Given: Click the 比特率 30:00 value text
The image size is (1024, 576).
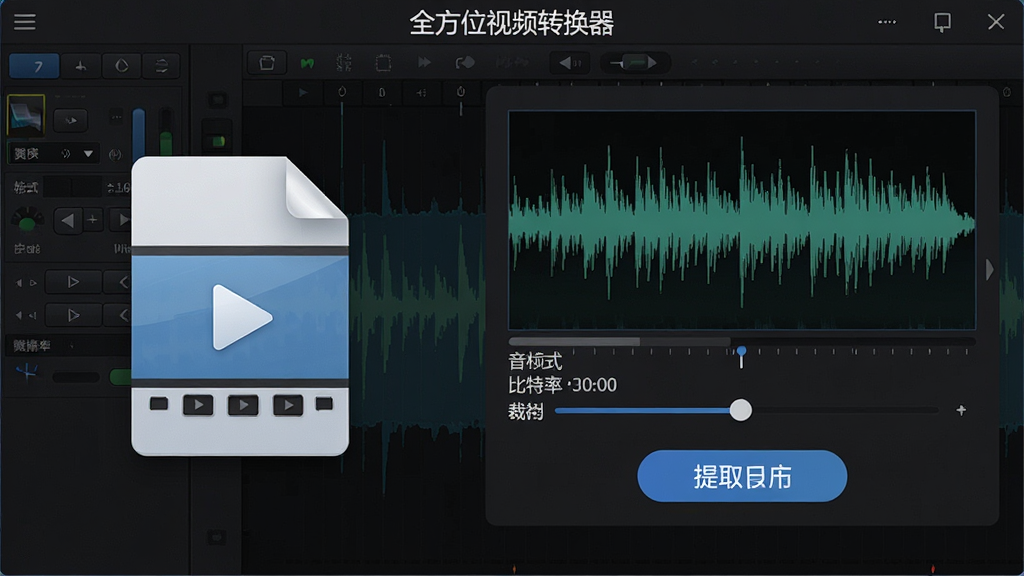Looking at the screenshot, I should [562, 385].
